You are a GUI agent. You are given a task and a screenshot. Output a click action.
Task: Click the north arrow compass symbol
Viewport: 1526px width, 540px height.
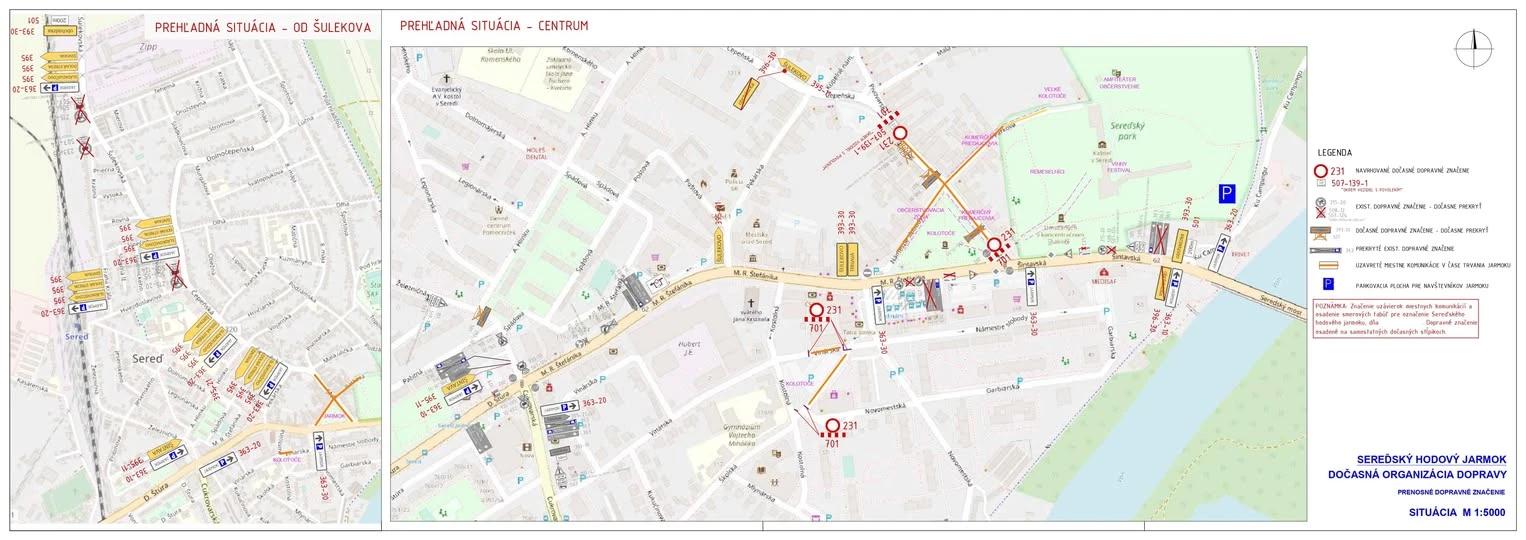tap(1473, 47)
